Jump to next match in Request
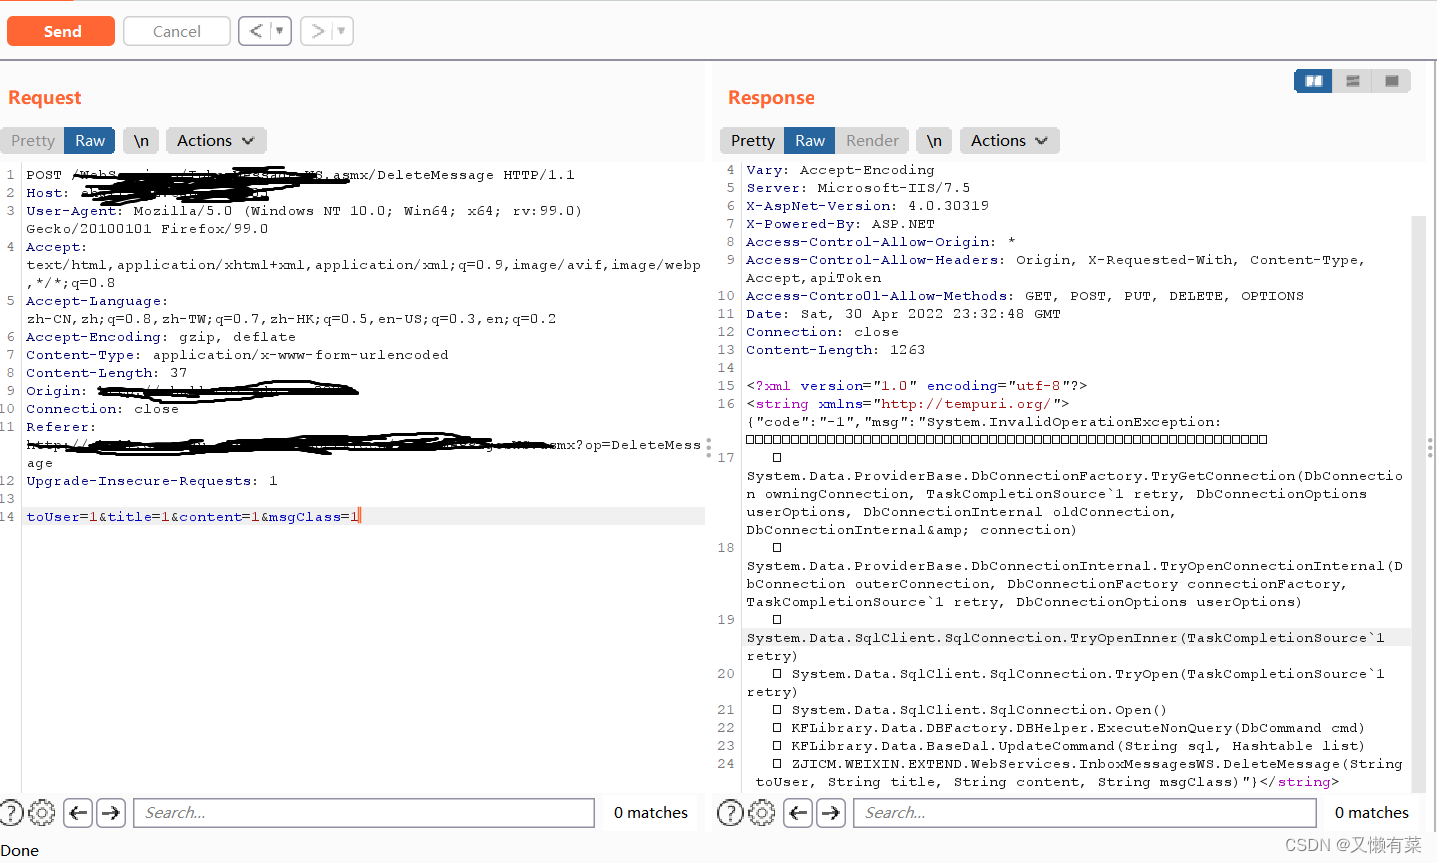Screen dimensions: 1437x863 point(111,813)
